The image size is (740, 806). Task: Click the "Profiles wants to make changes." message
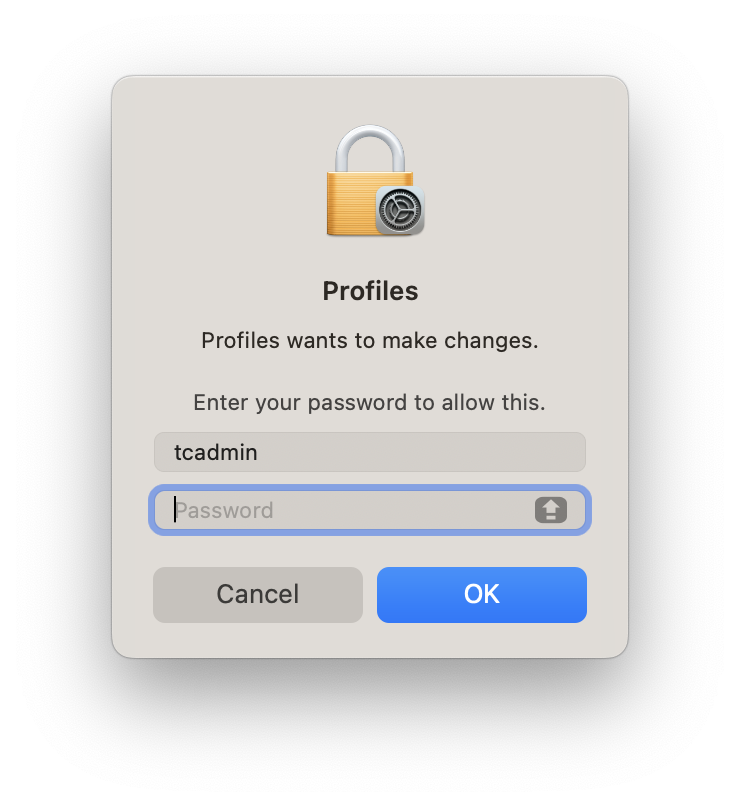point(370,340)
